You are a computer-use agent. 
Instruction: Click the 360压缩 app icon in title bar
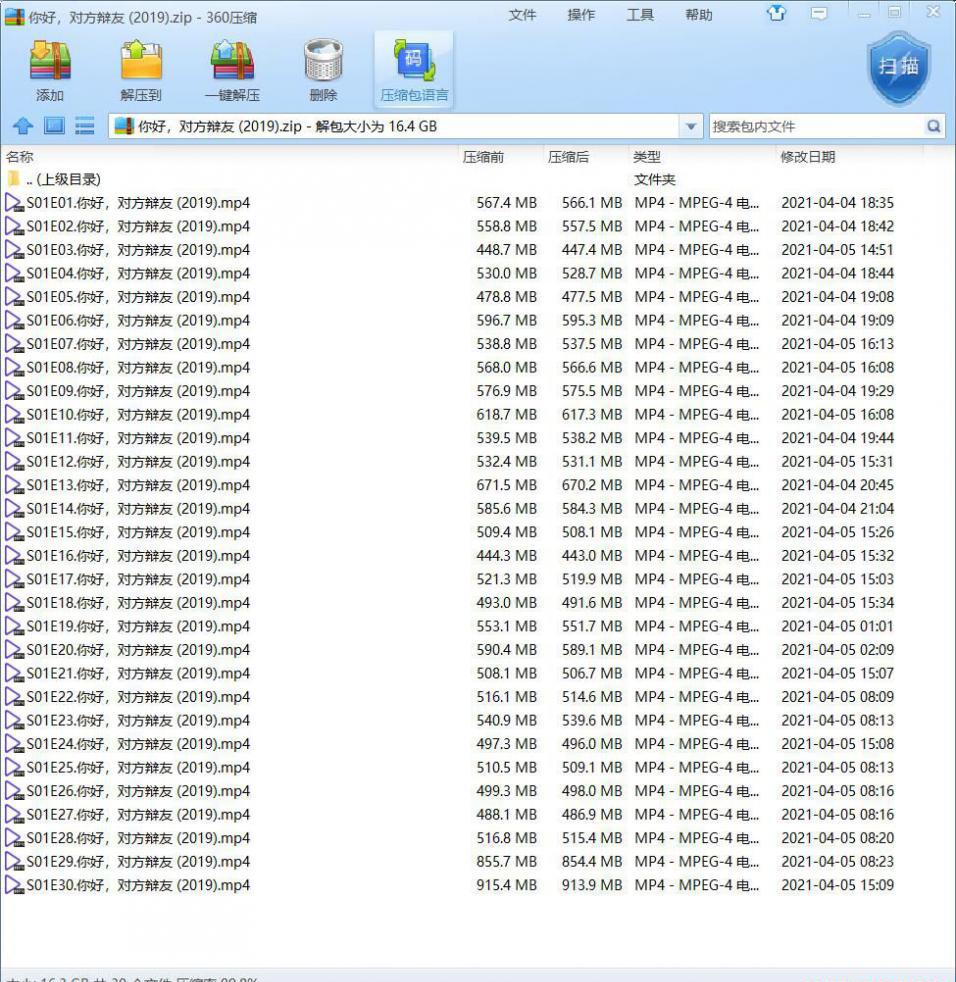pos(14,16)
